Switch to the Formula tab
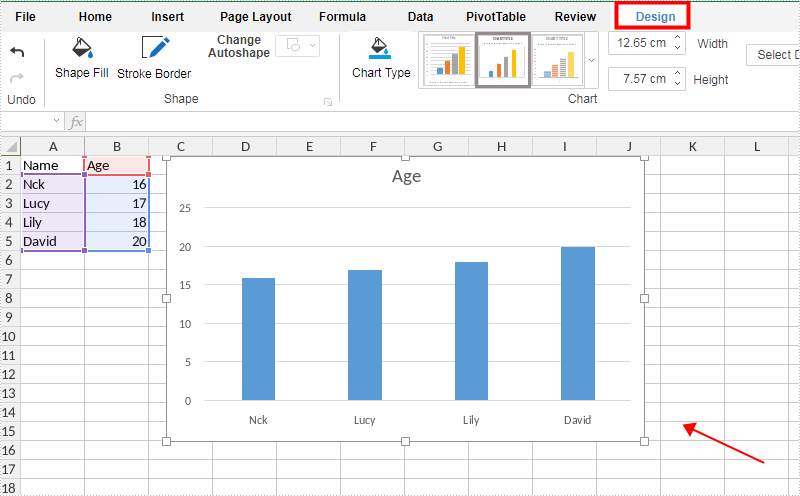The height and width of the screenshot is (496, 800). [x=342, y=17]
